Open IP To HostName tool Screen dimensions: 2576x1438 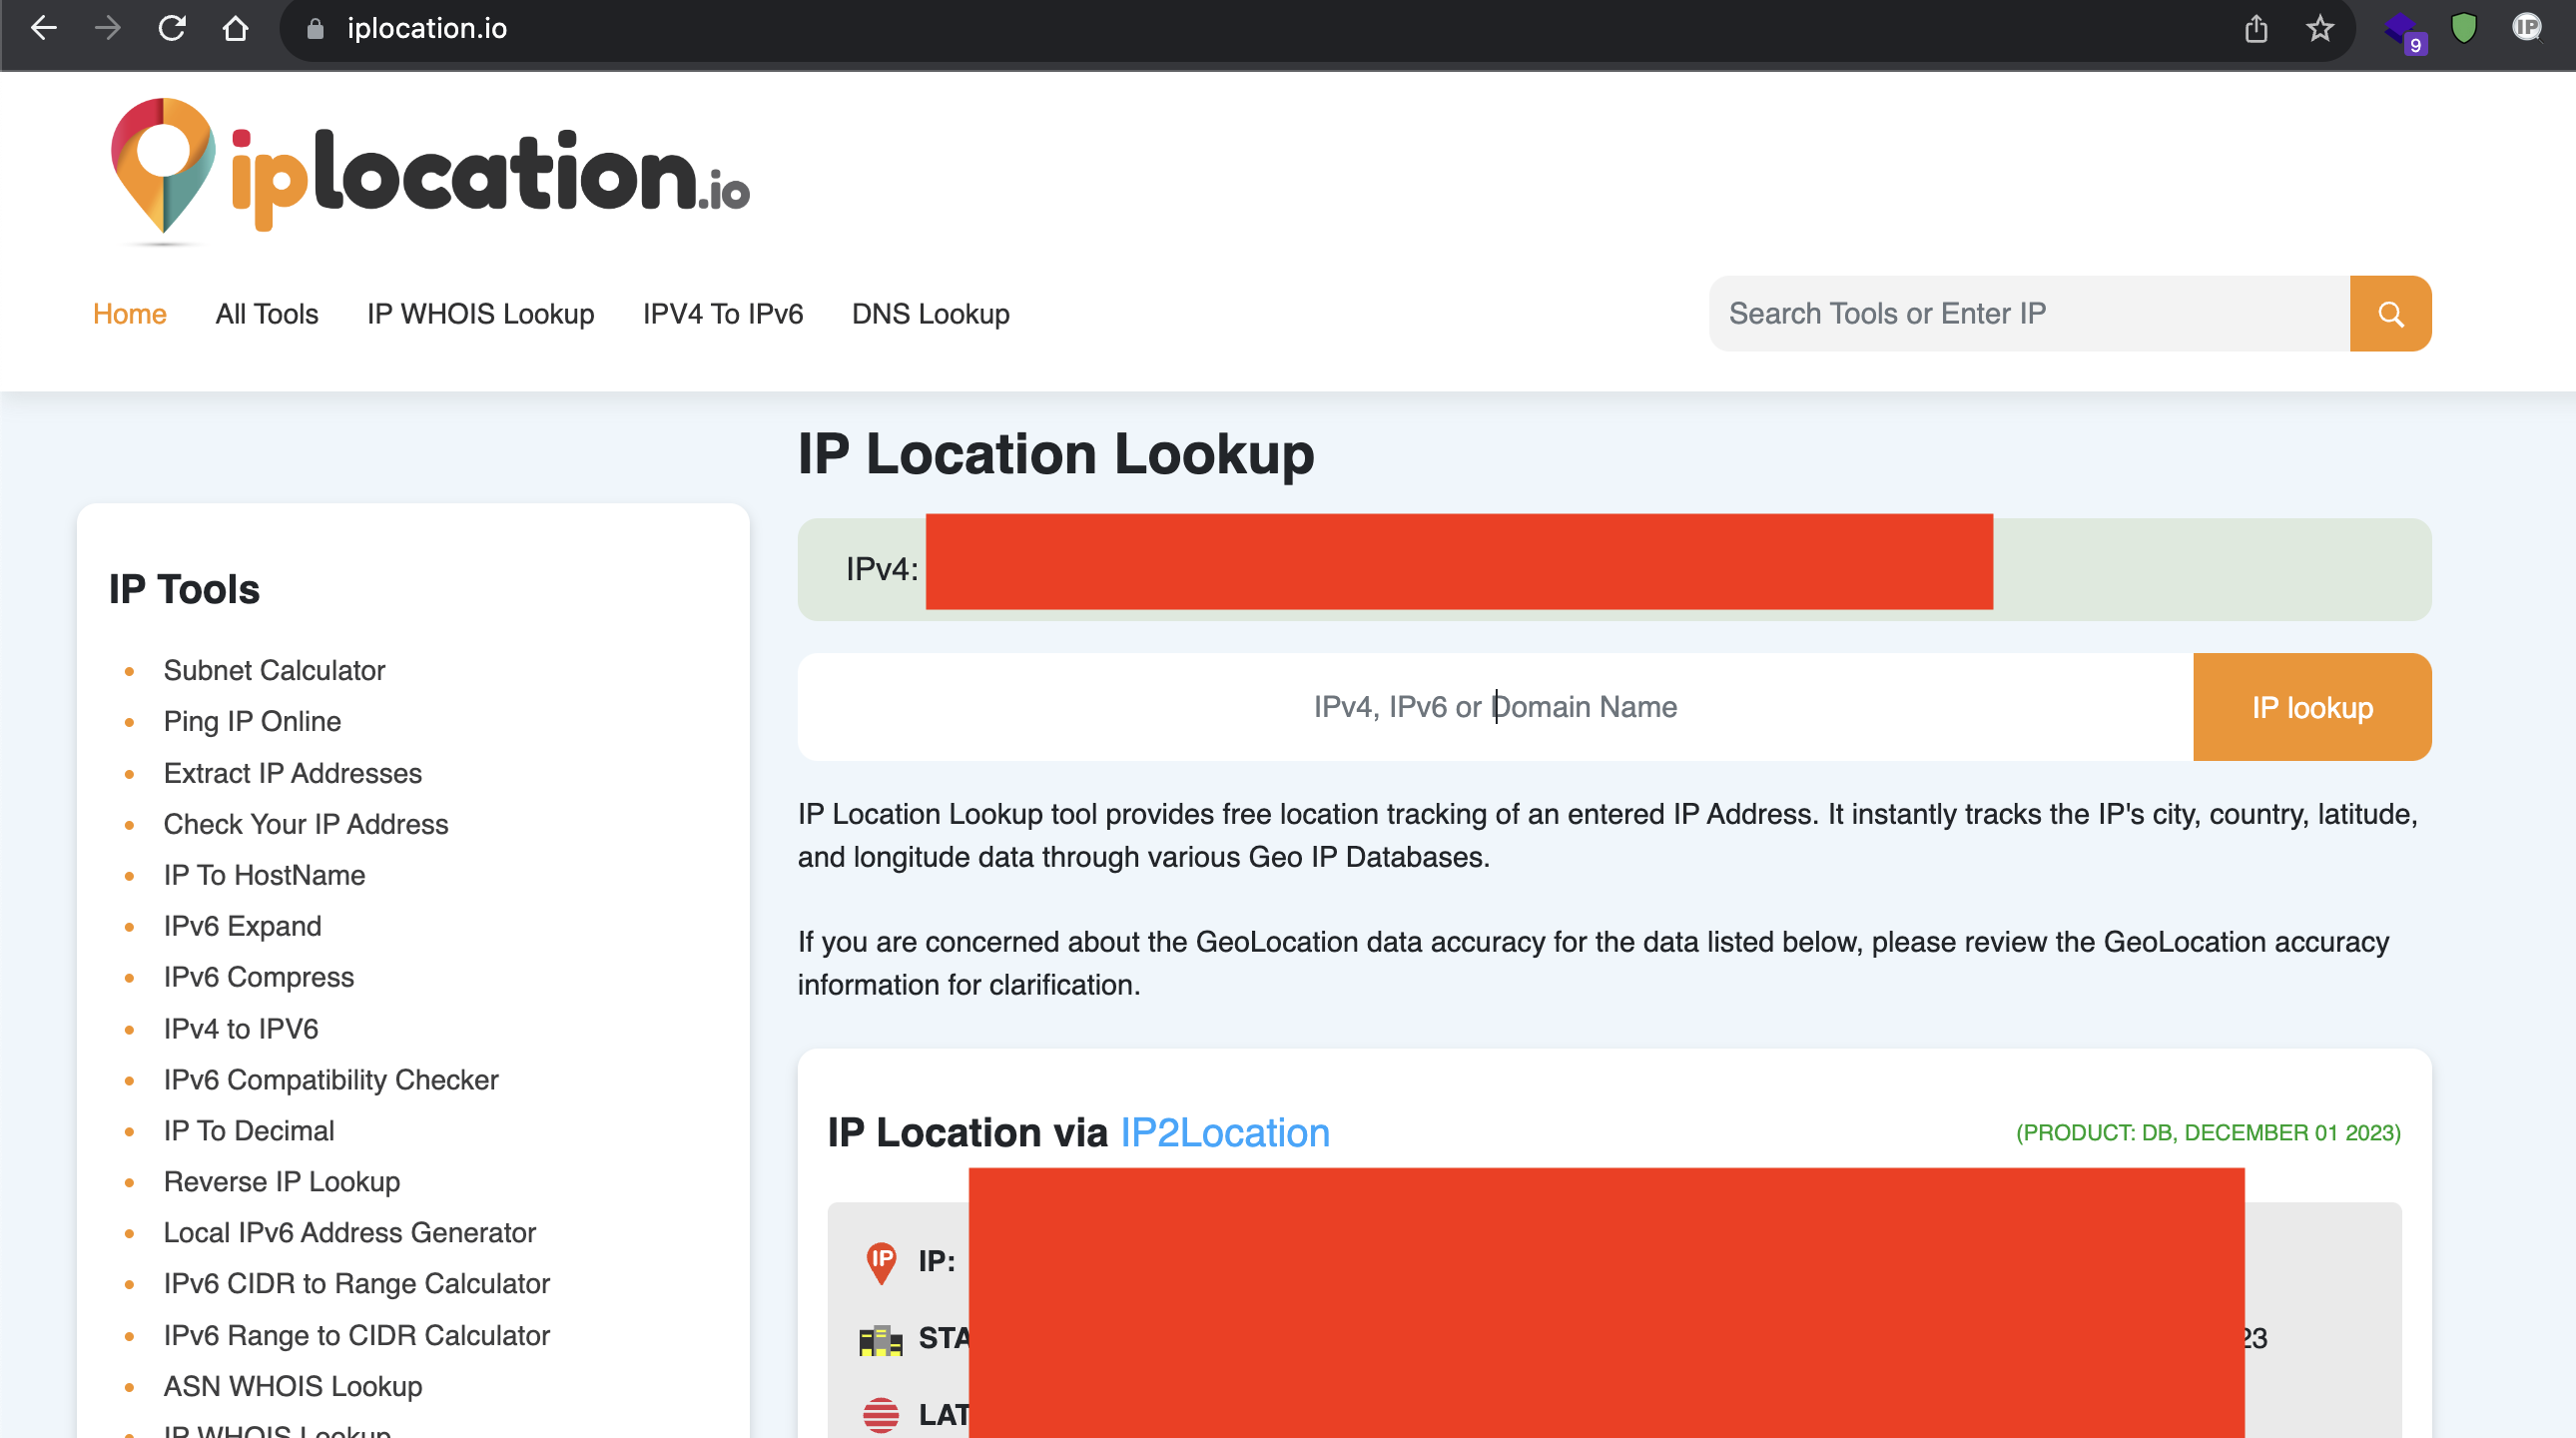[265, 875]
